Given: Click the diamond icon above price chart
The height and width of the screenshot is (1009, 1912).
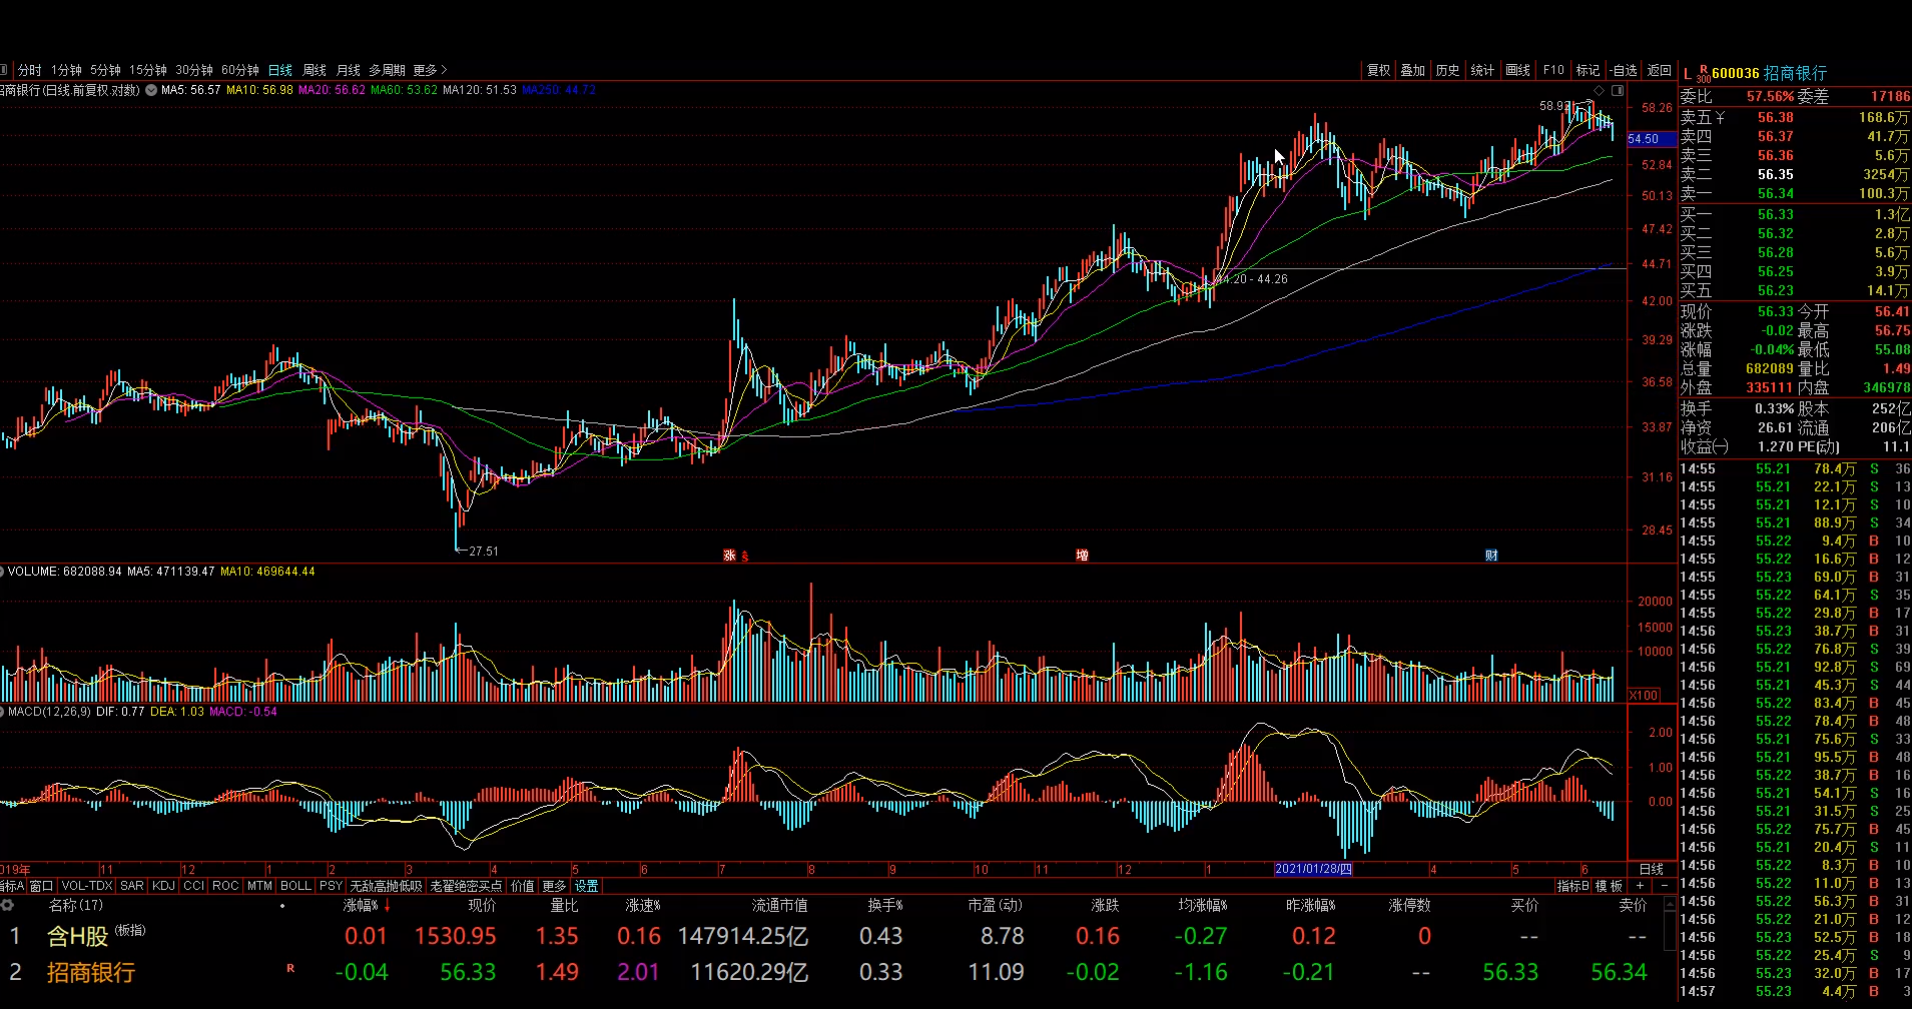Looking at the screenshot, I should pos(1599,90).
